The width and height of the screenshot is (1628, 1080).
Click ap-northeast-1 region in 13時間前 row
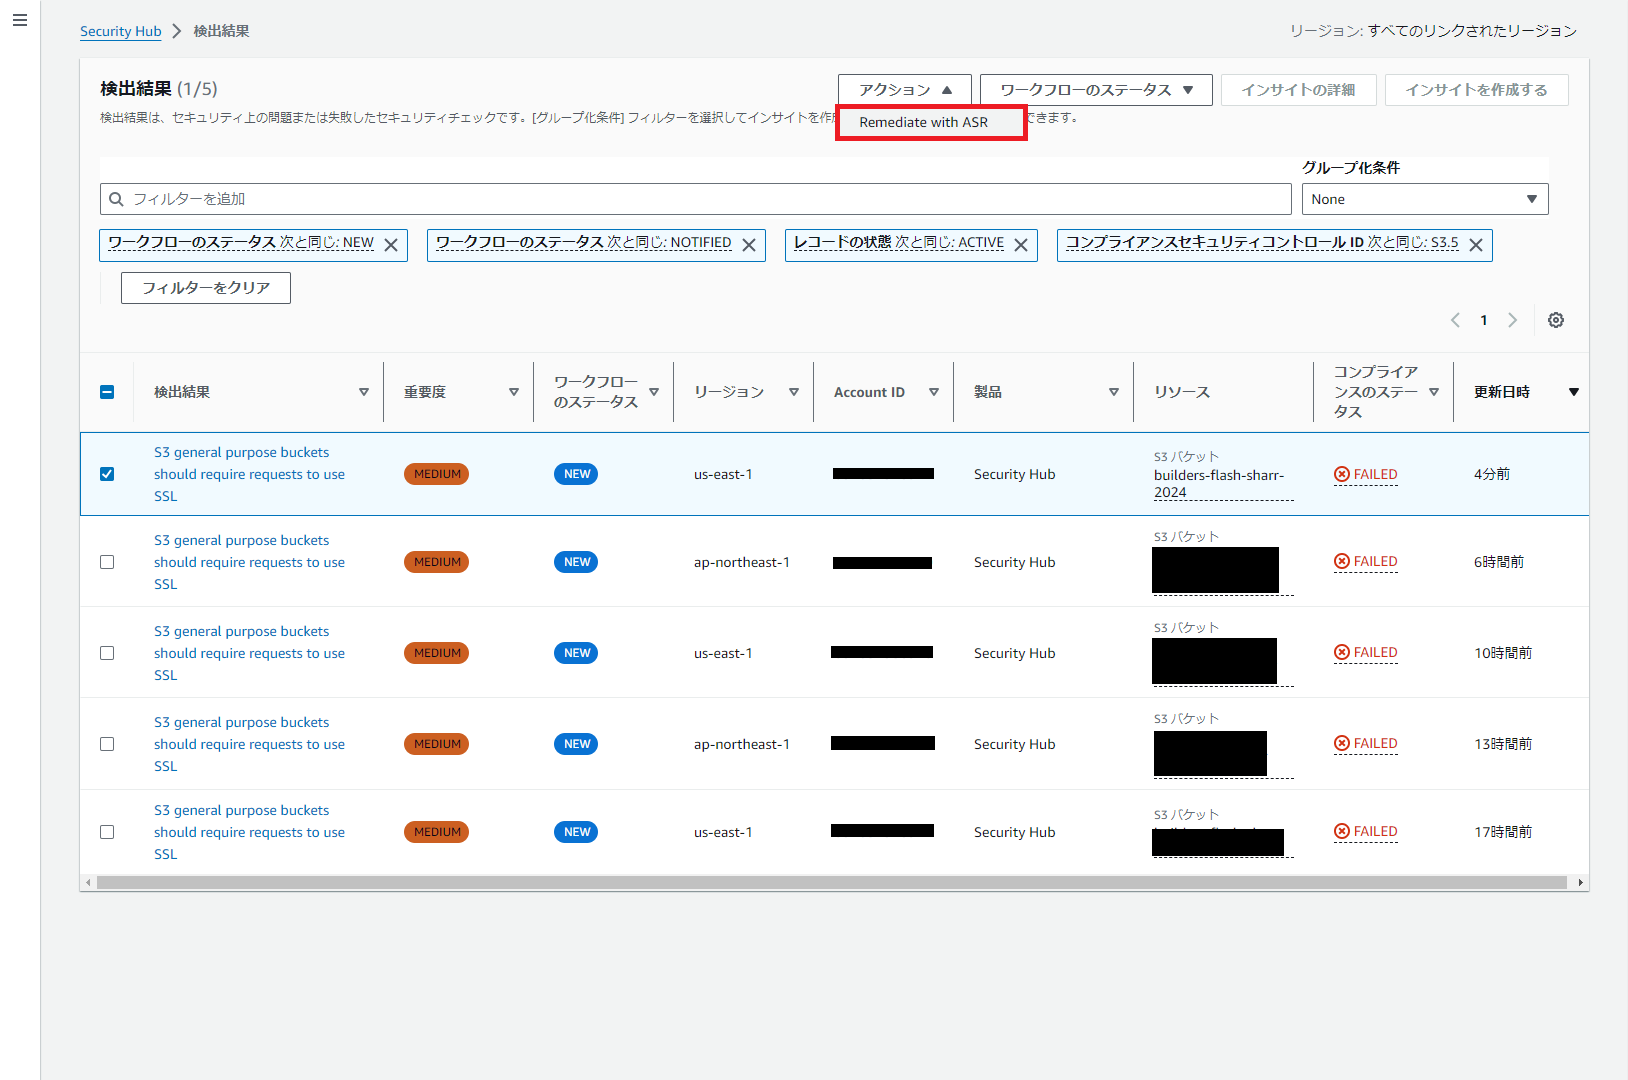tap(742, 744)
